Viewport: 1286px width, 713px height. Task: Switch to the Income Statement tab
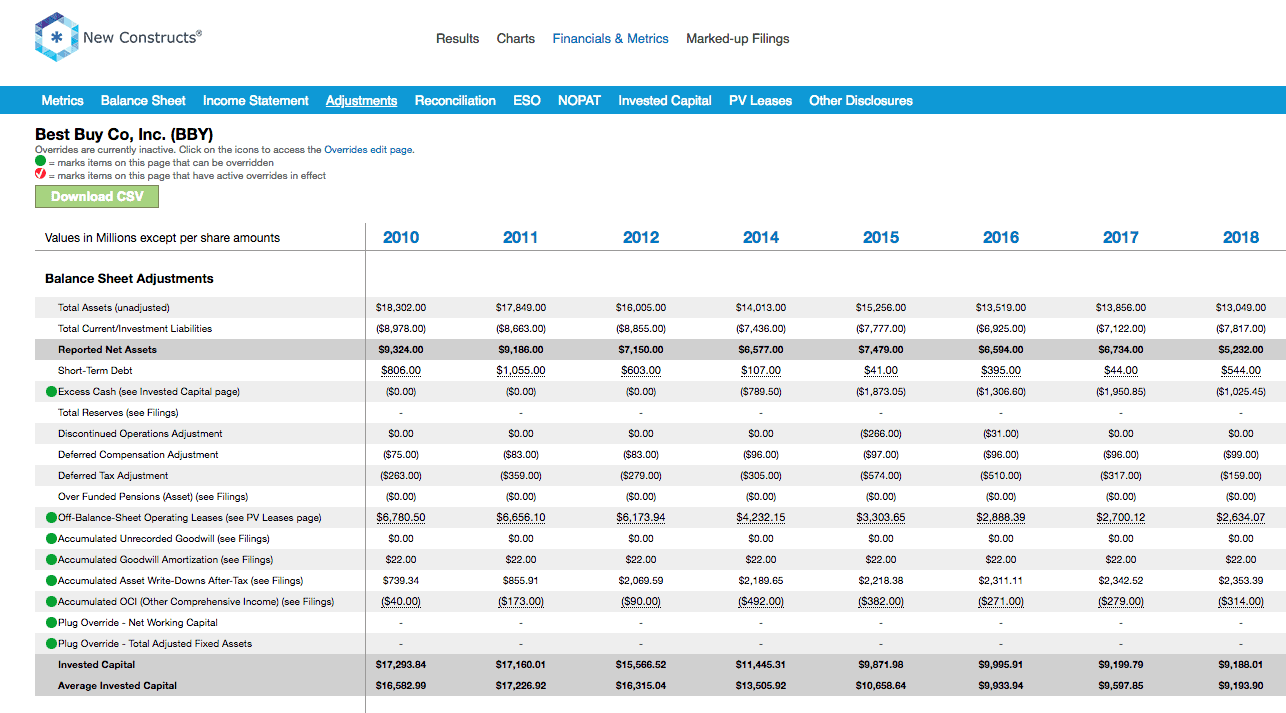[256, 101]
